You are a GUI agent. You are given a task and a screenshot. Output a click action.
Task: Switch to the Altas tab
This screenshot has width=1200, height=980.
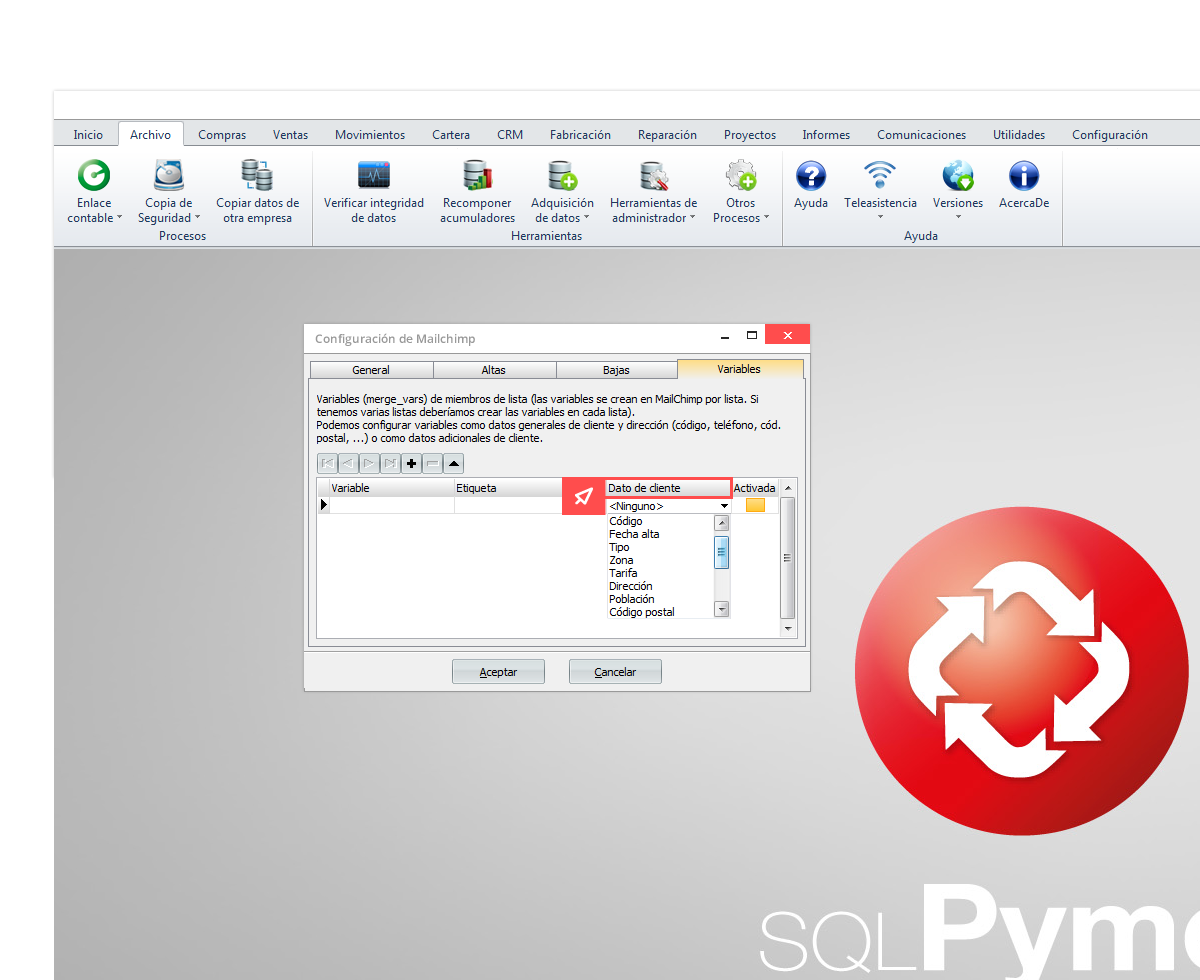coord(494,370)
